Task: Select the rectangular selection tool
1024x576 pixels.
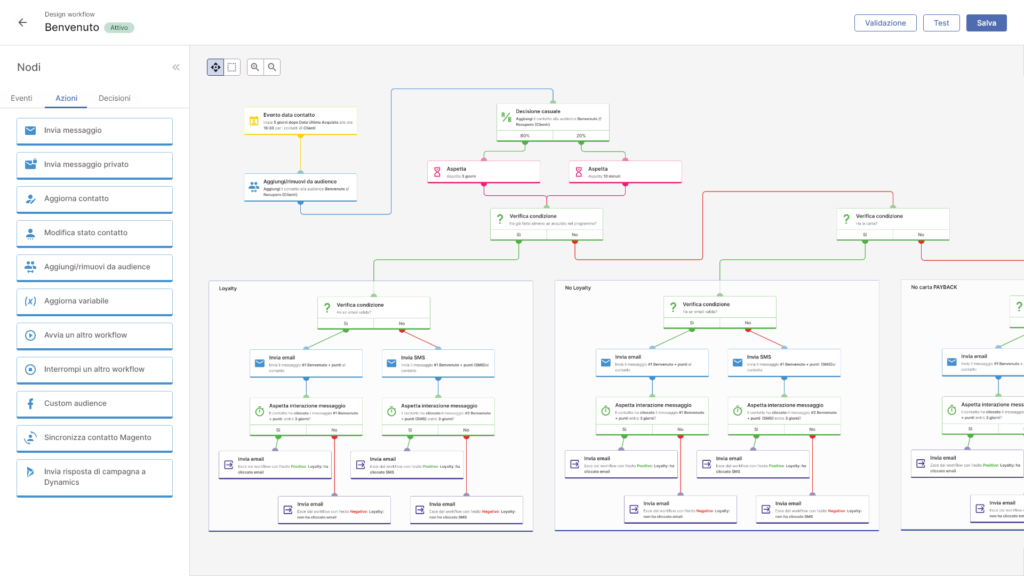Action: coord(232,67)
